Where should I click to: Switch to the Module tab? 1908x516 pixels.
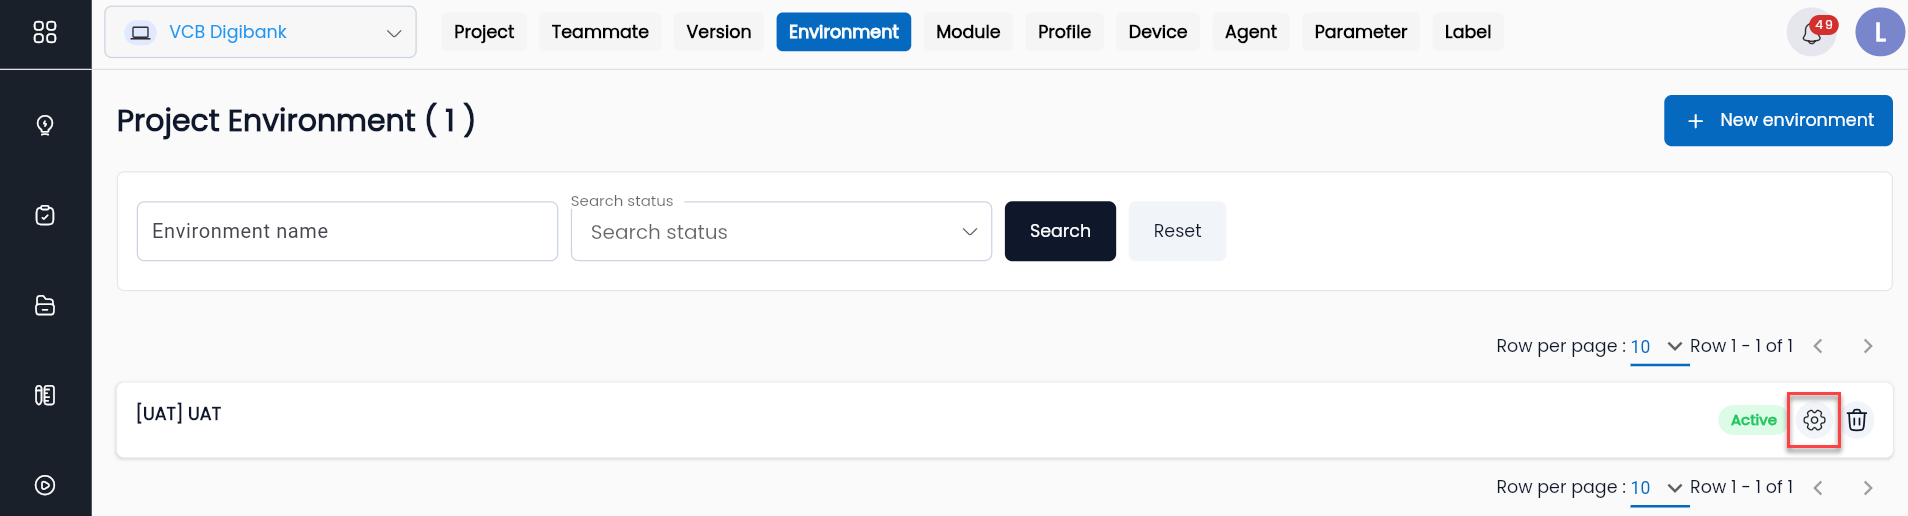click(968, 32)
